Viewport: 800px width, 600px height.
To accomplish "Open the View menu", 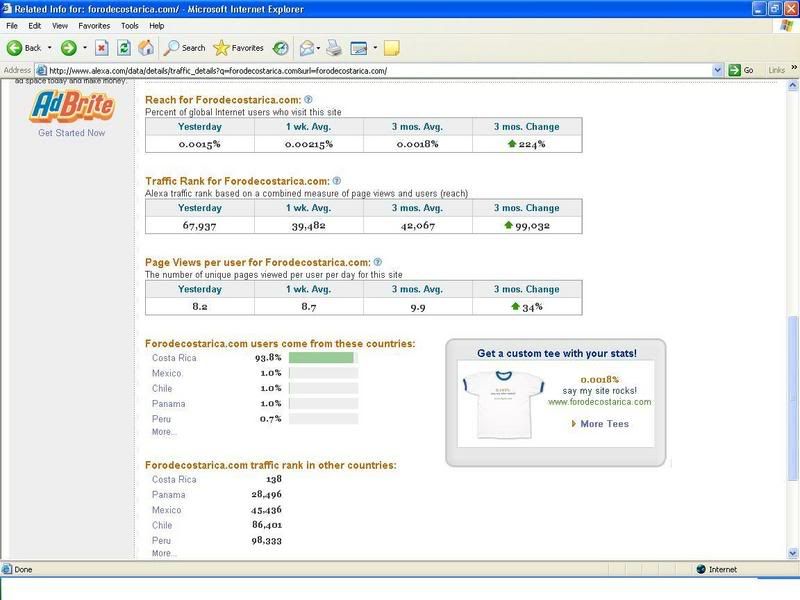I will 60,26.
